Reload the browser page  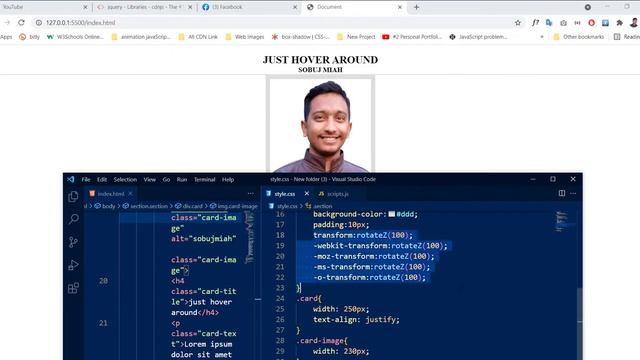(21, 22)
